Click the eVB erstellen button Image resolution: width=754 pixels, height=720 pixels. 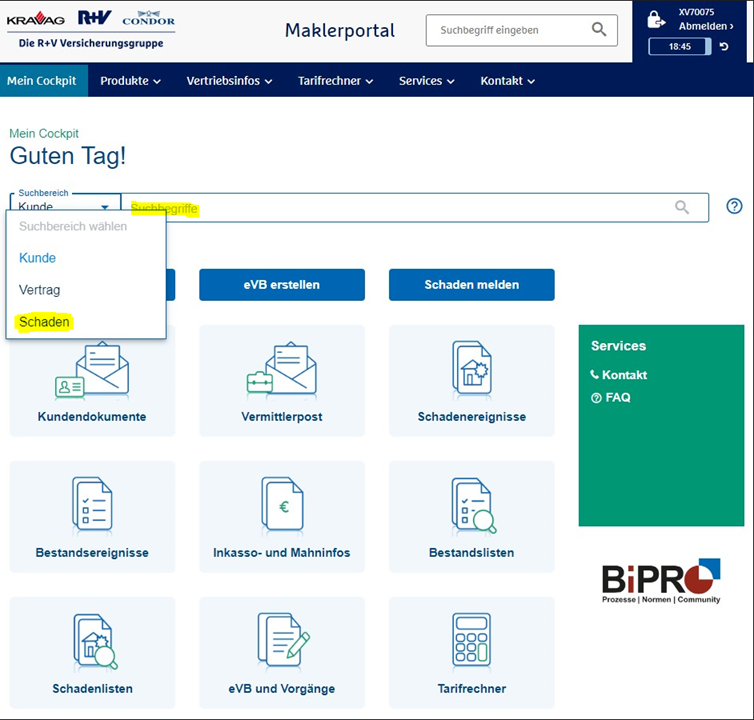point(281,285)
